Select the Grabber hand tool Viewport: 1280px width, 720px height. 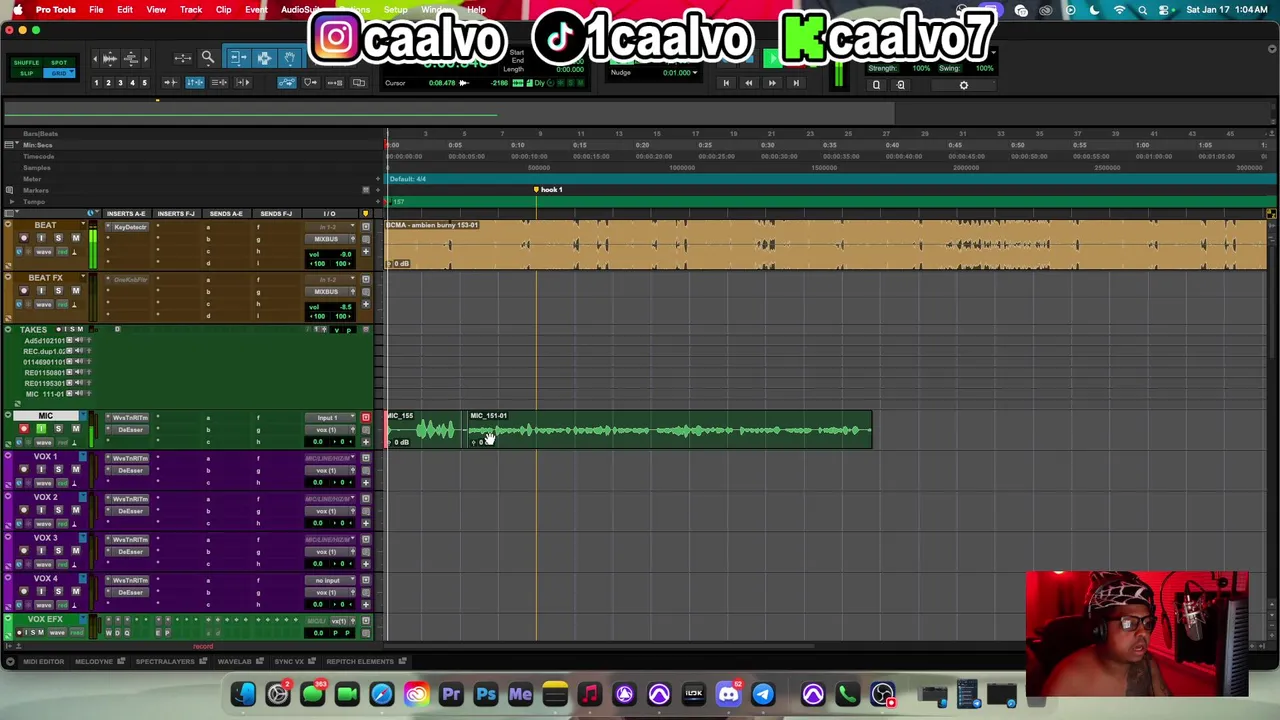click(290, 58)
